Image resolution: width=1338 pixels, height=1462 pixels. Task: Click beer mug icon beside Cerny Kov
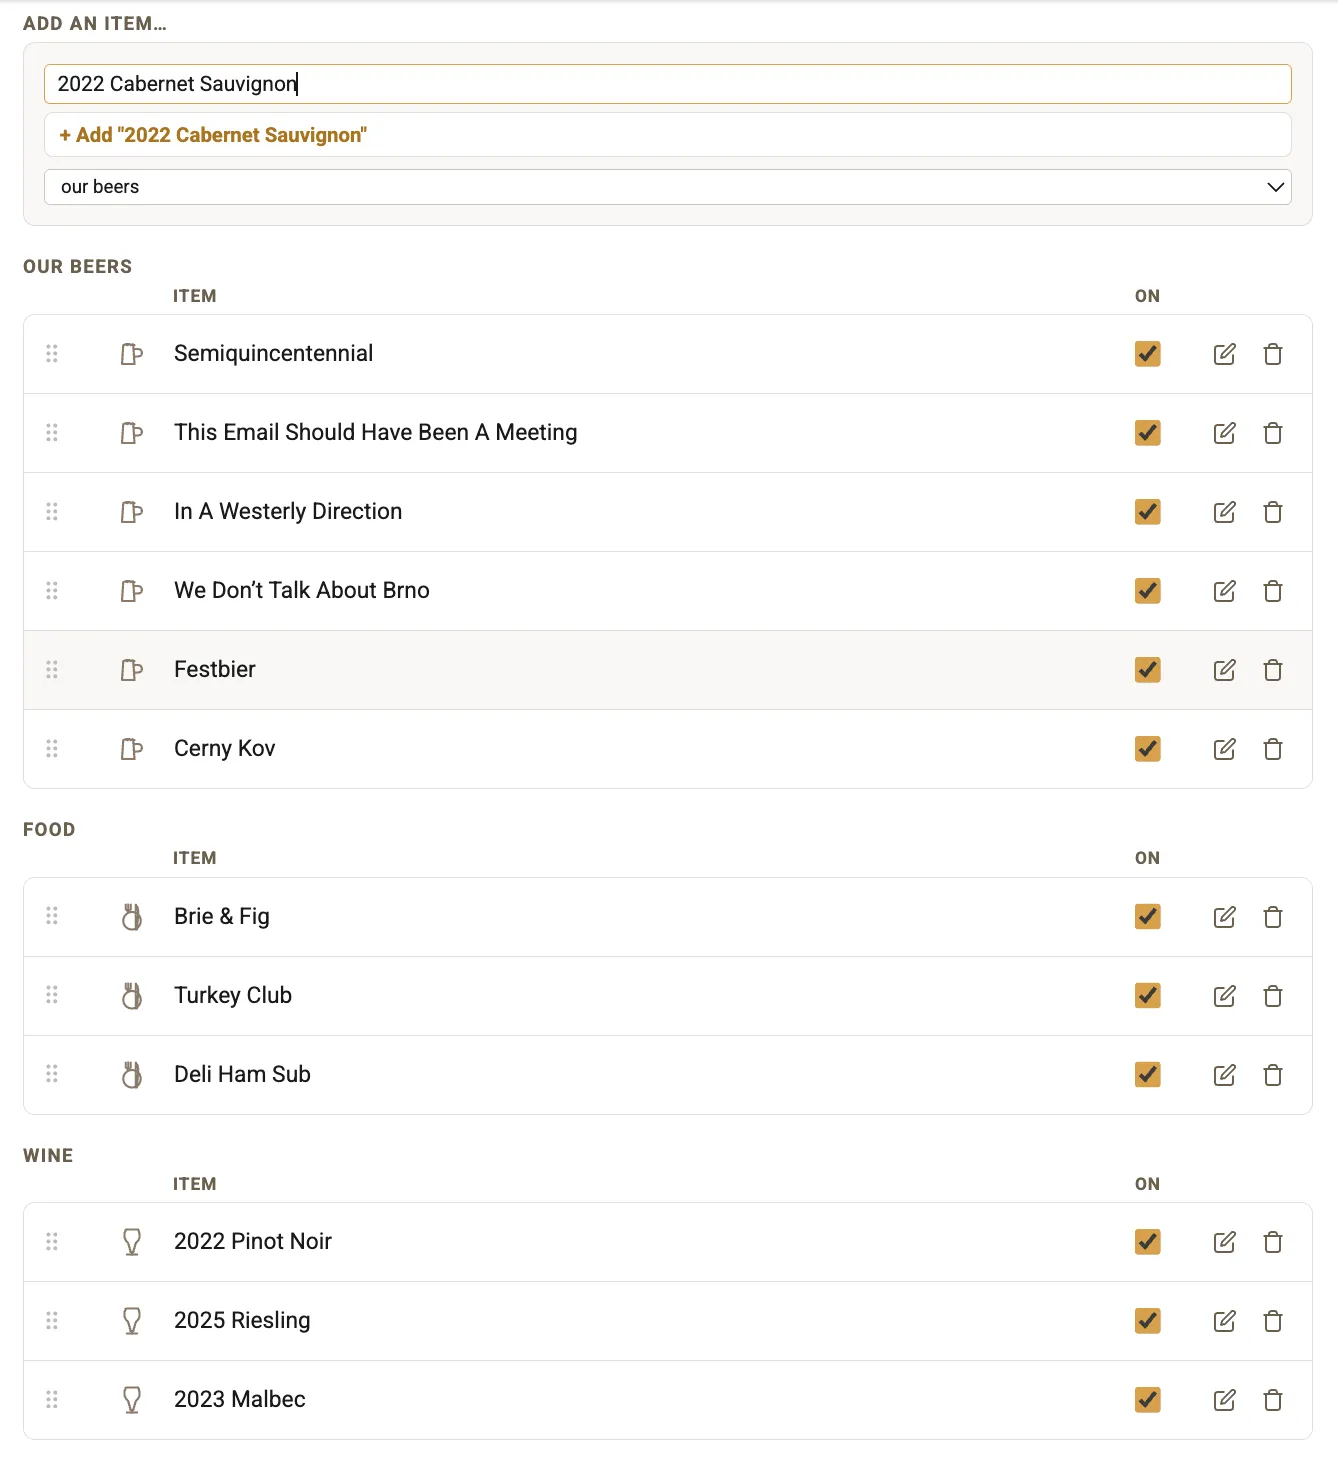132,749
